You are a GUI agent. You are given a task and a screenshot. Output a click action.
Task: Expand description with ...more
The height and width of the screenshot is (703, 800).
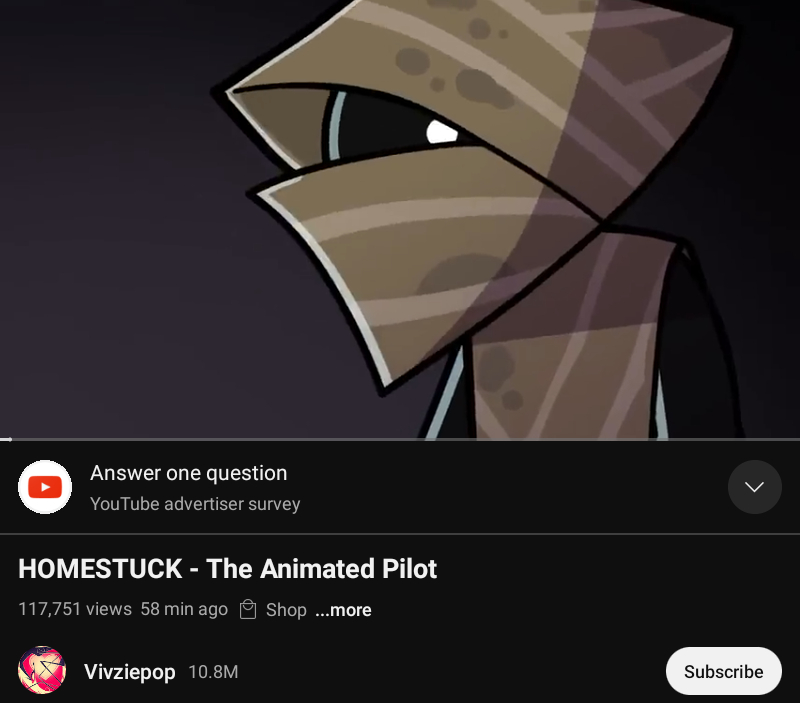(x=343, y=610)
